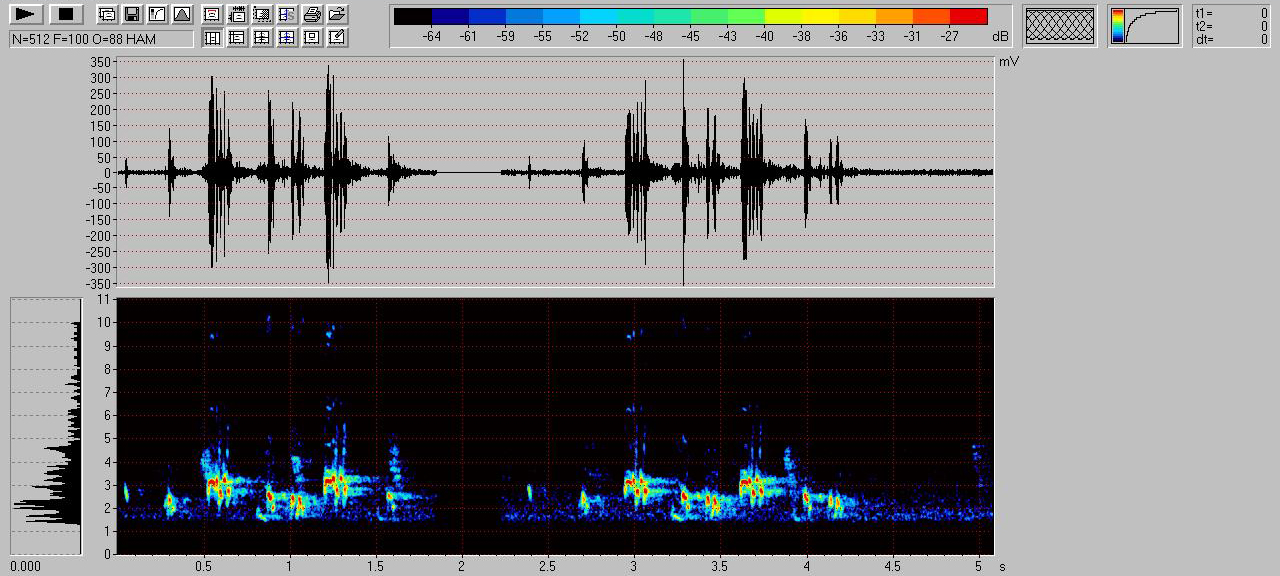This screenshot has width=1280, height=576.
Task: Click the overlapping windows copy icon
Action: coord(107,14)
